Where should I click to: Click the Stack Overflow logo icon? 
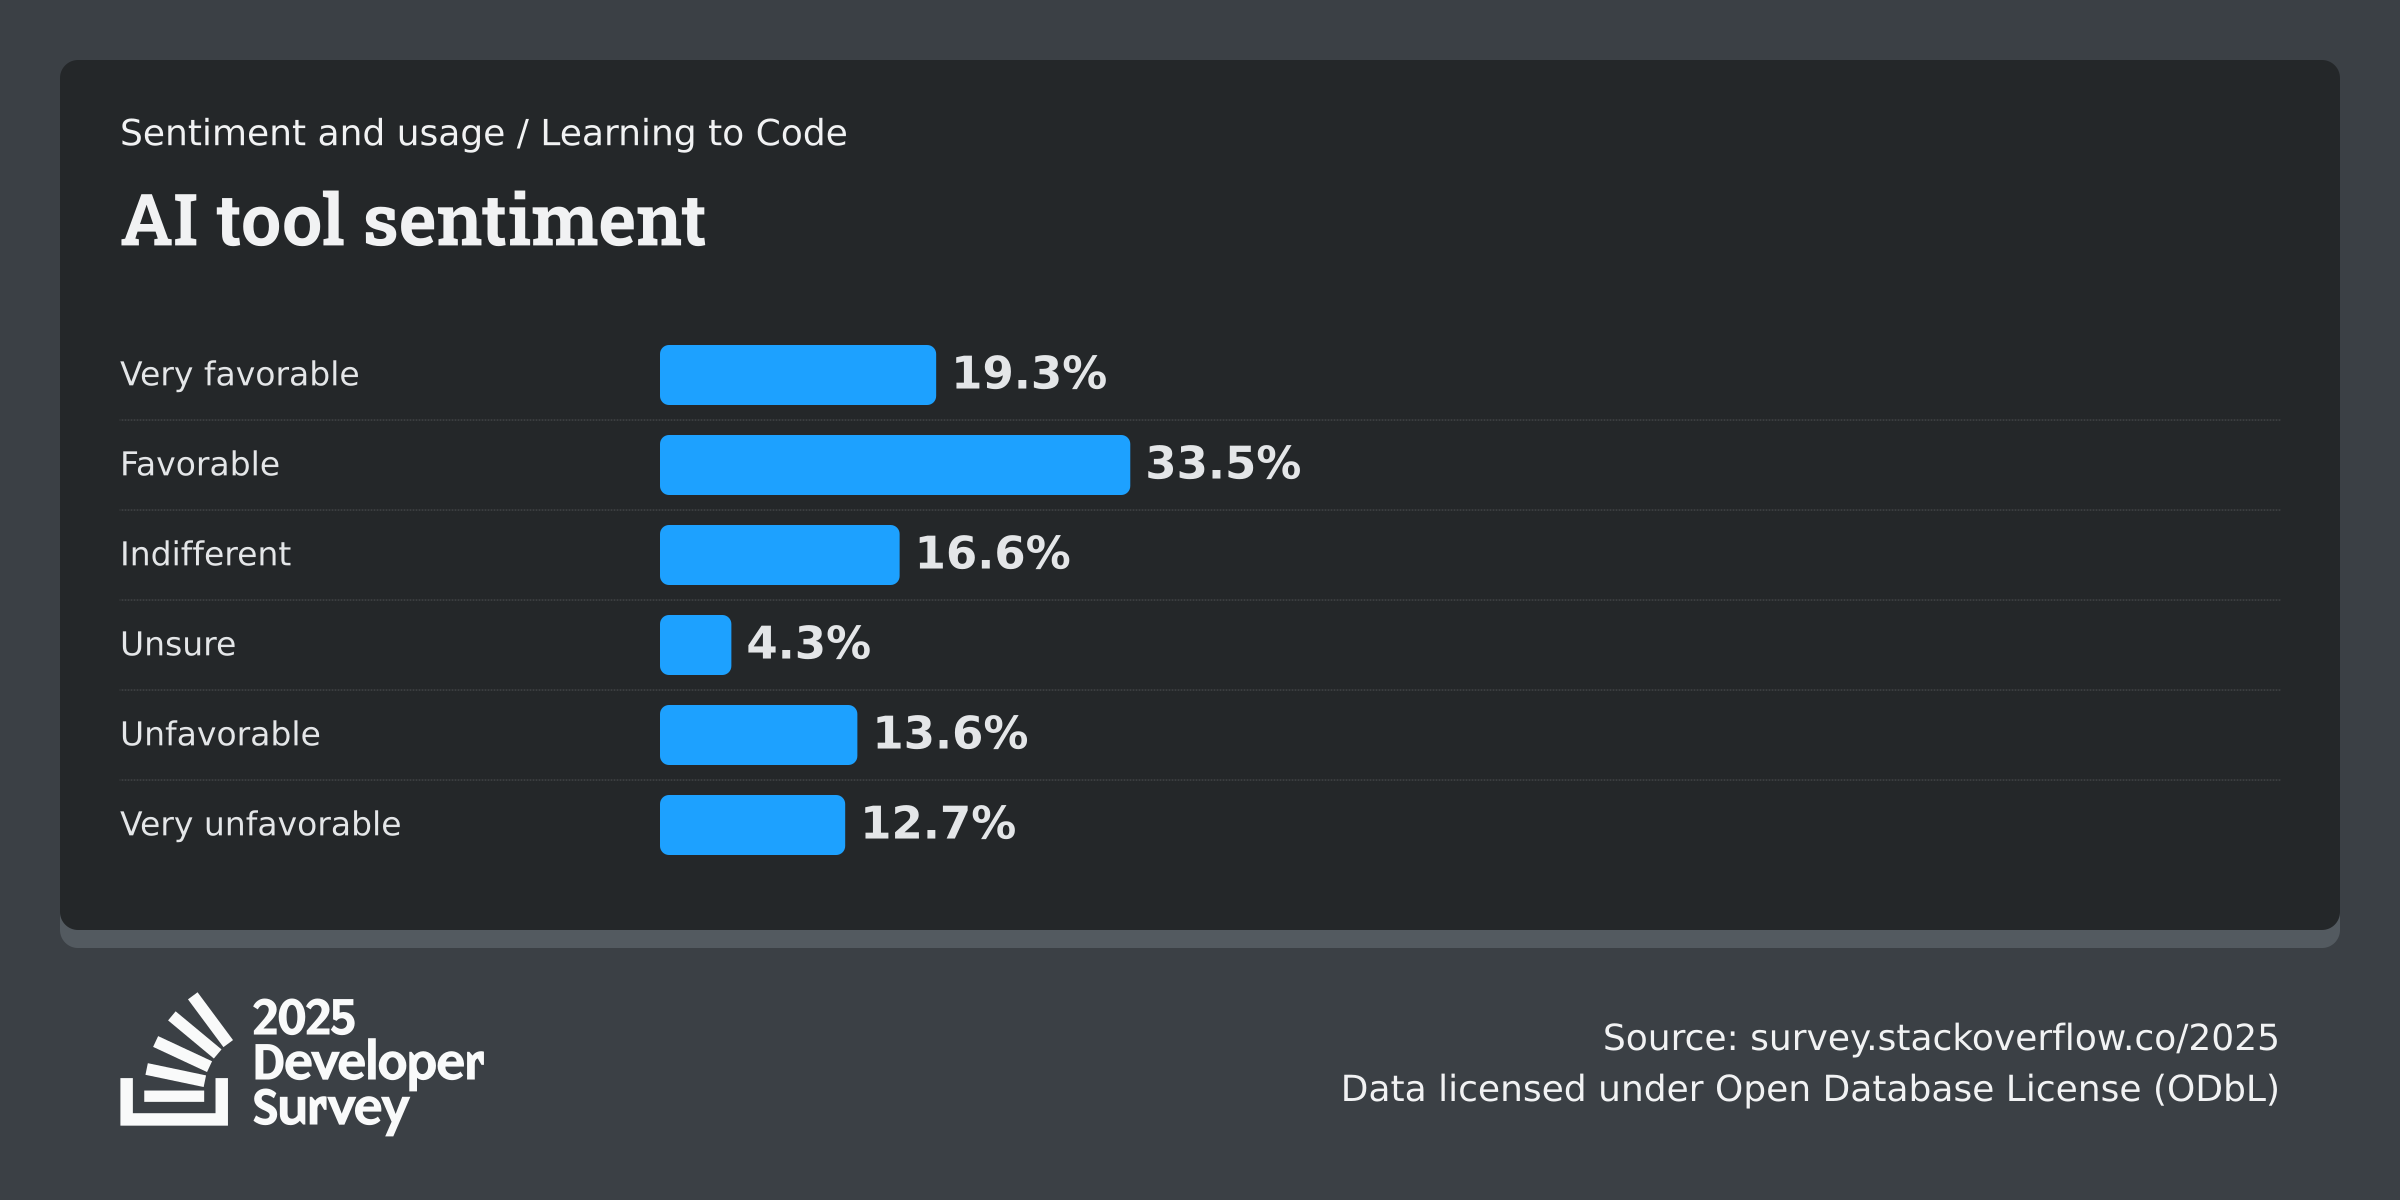coord(176,1060)
